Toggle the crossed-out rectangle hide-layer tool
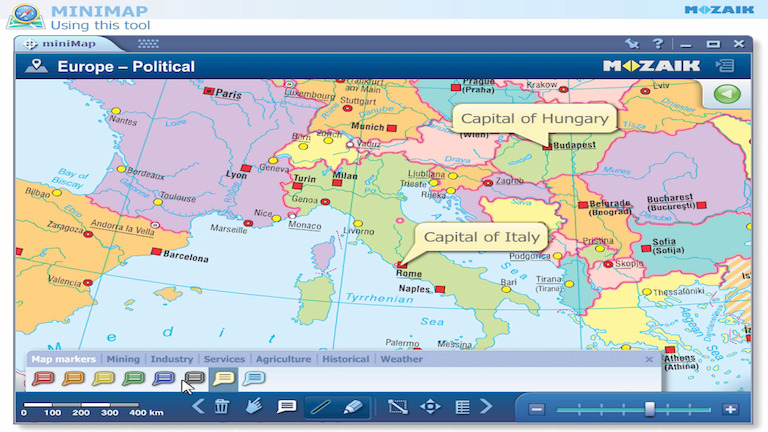This screenshot has width=768, height=432. pos(398,406)
